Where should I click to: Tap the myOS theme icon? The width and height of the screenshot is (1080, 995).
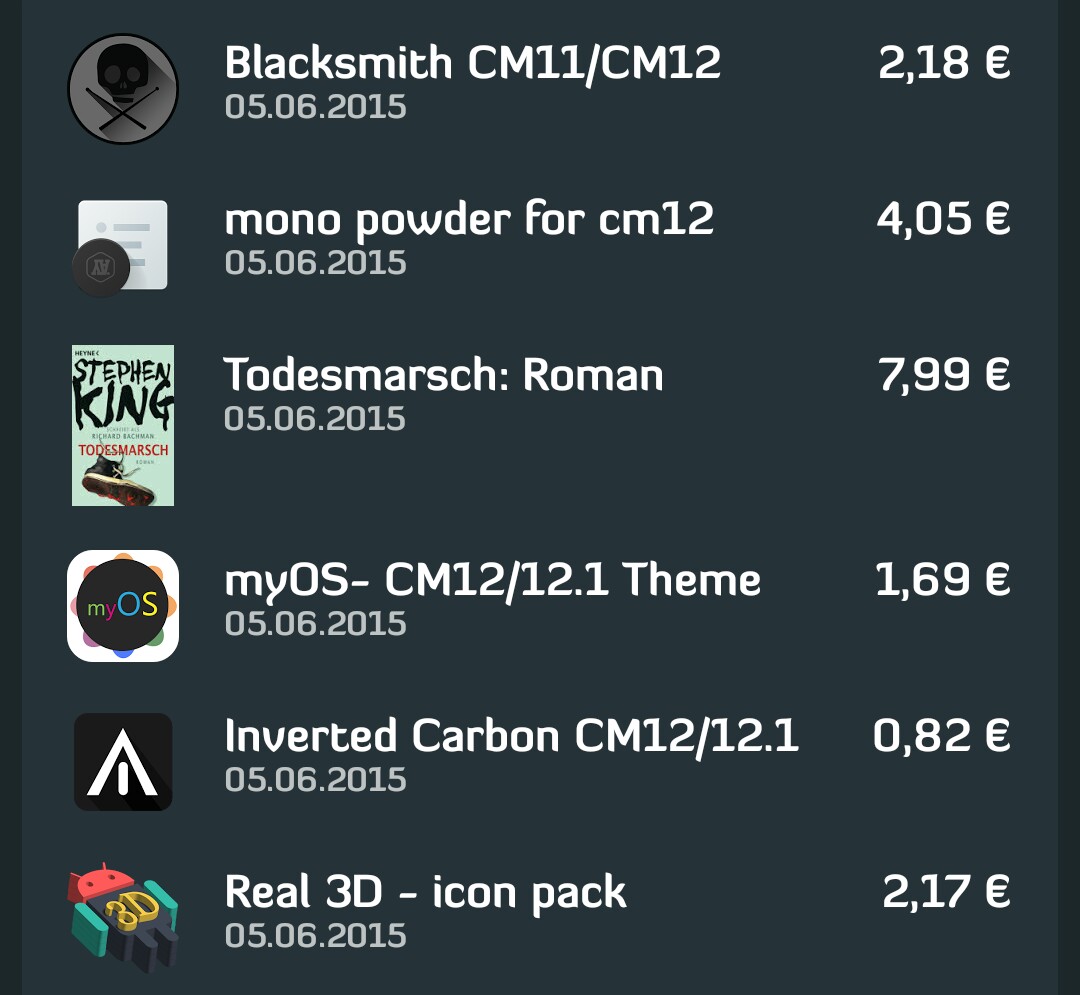pos(123,606)
